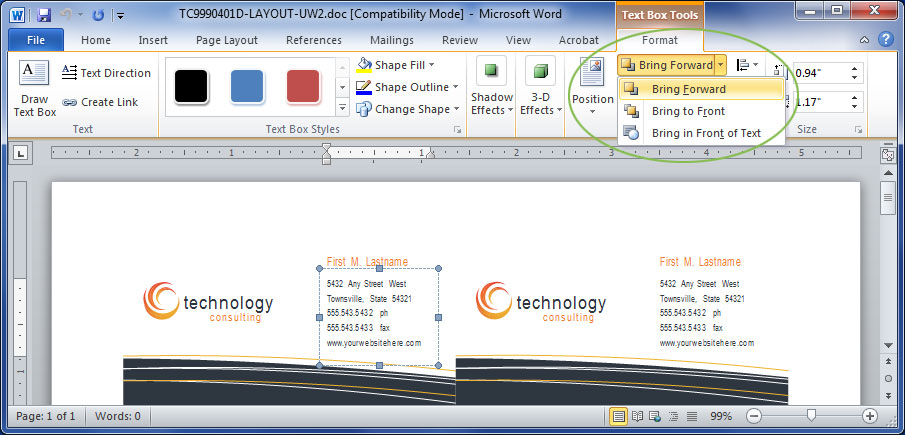Click the shape height field showing 0.94"
Image resolution: width=905 pixels, height=435 pixels.
click(x=820, y=73)
